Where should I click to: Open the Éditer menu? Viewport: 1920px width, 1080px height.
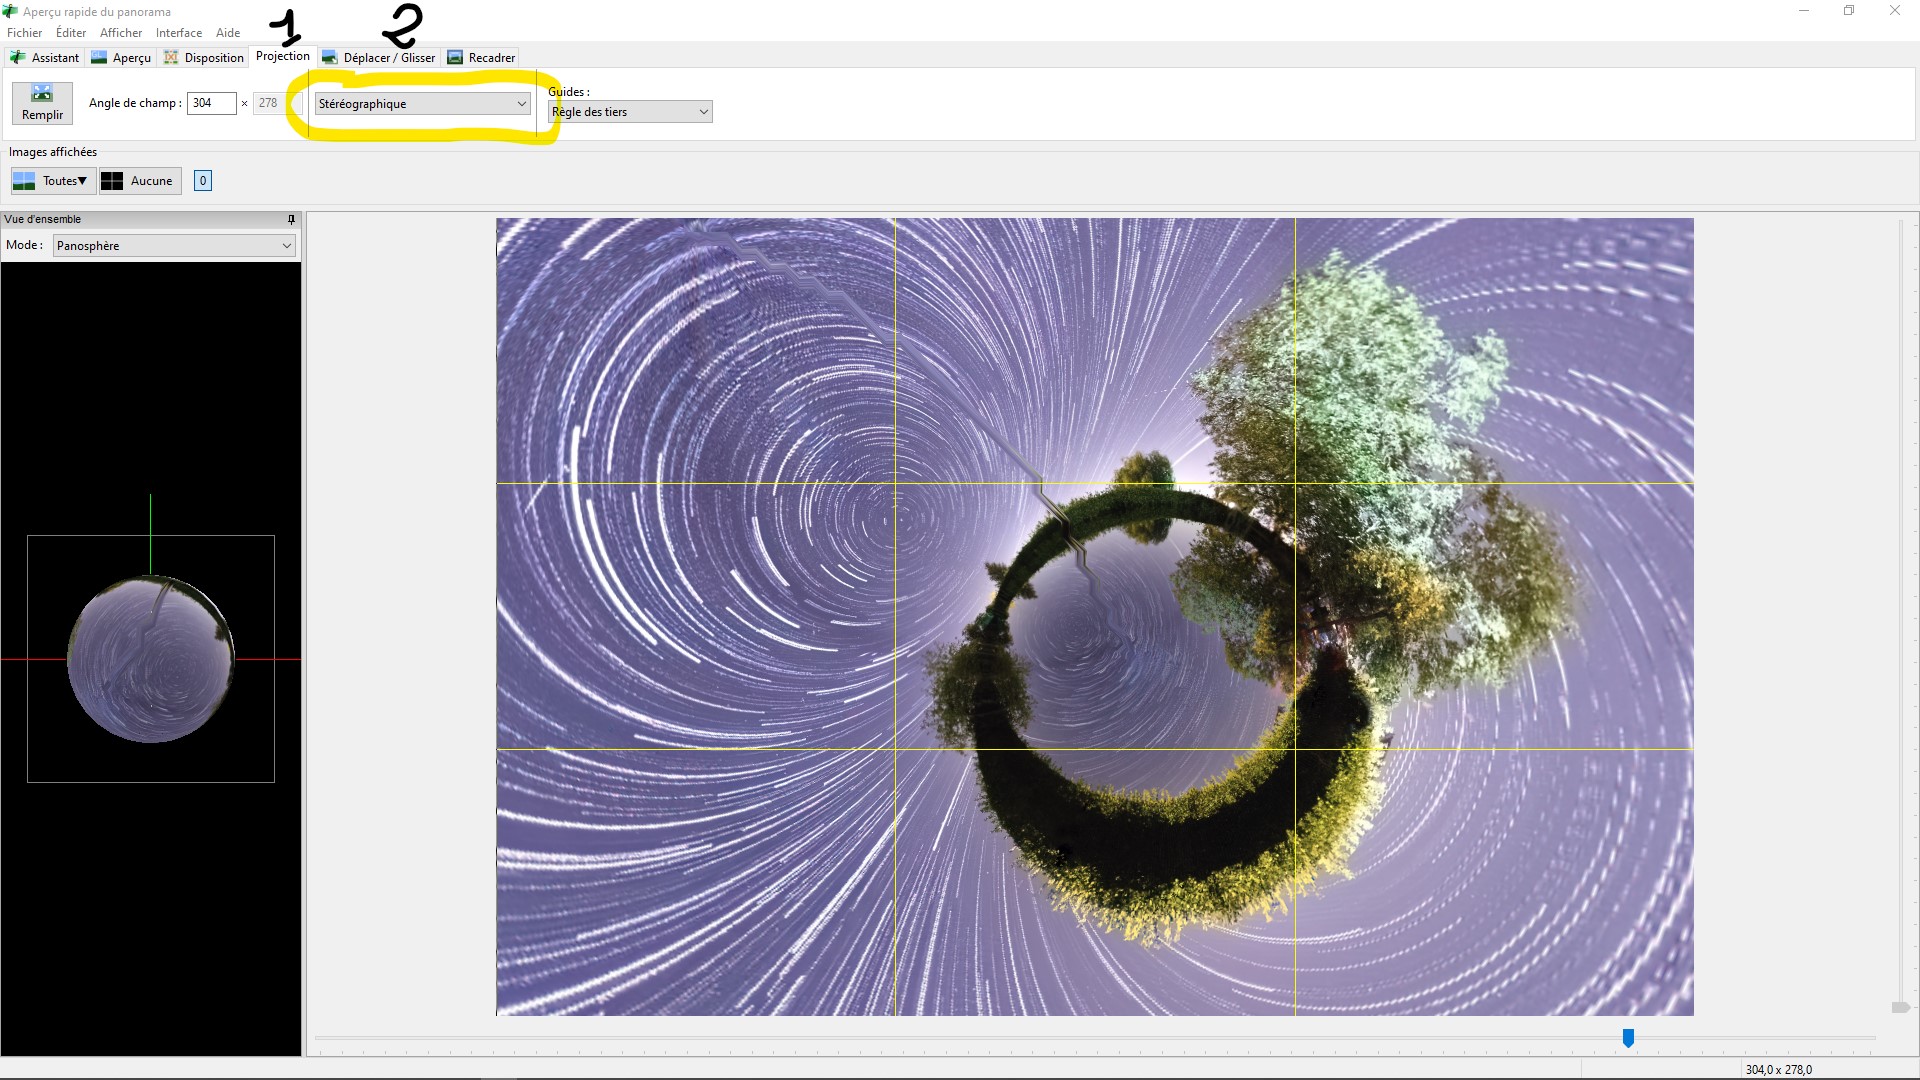[71, 33]
